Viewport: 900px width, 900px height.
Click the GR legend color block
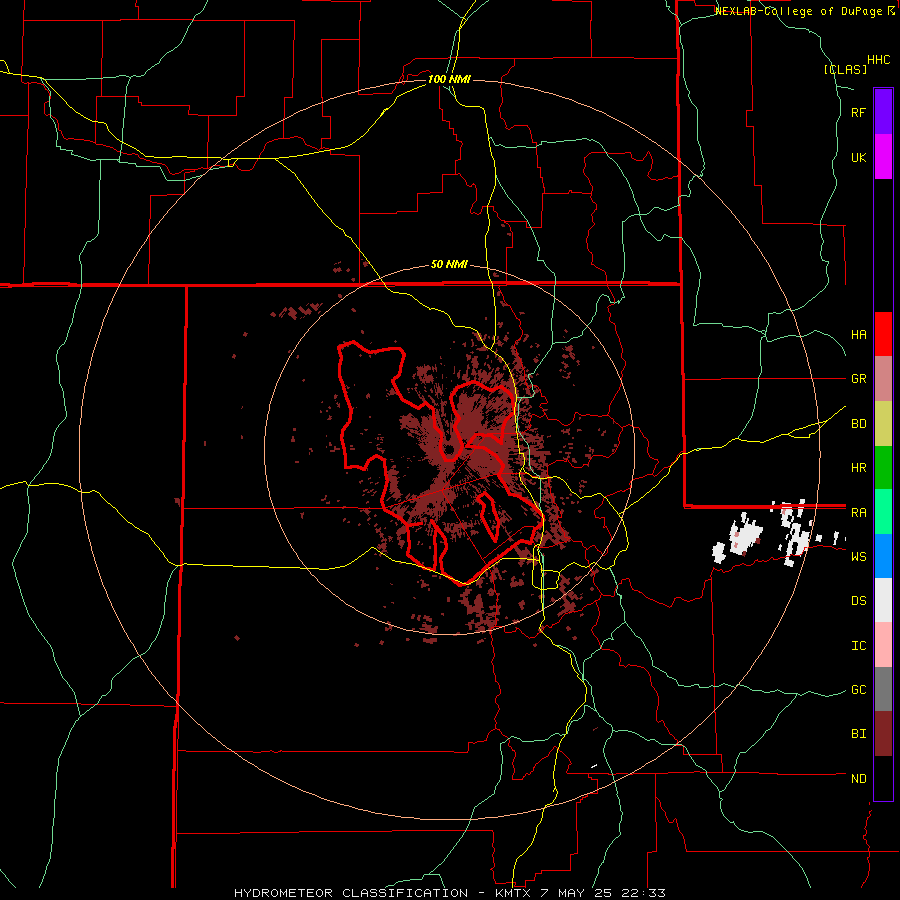point(883,378)
